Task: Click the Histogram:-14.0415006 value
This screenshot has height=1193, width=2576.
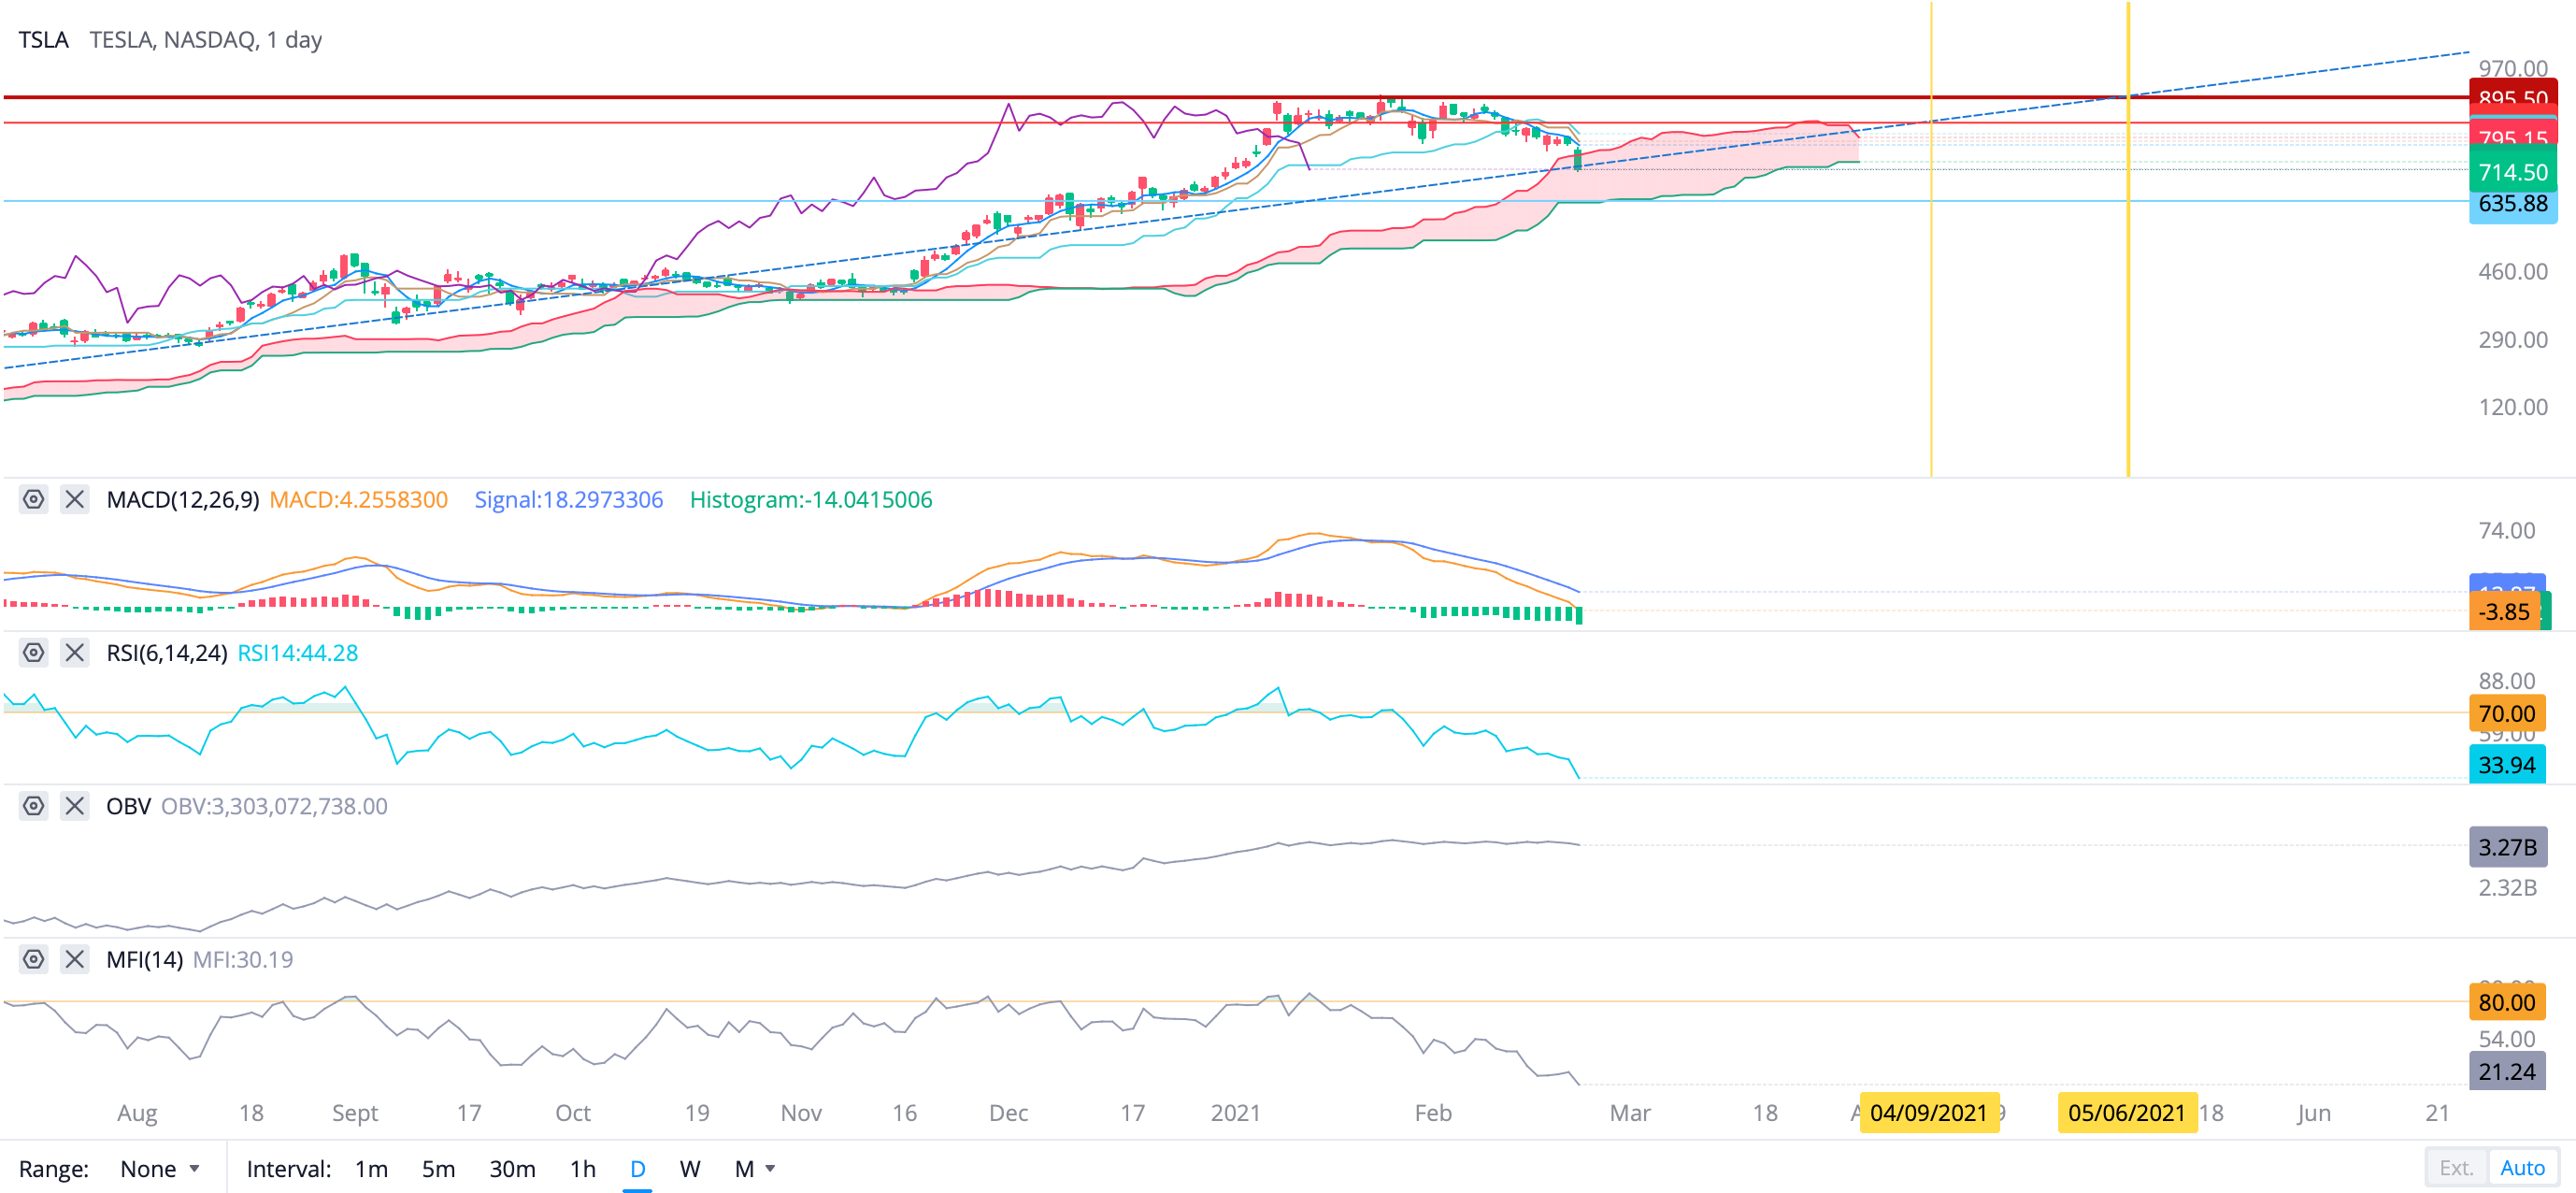Action: point(811,500)
